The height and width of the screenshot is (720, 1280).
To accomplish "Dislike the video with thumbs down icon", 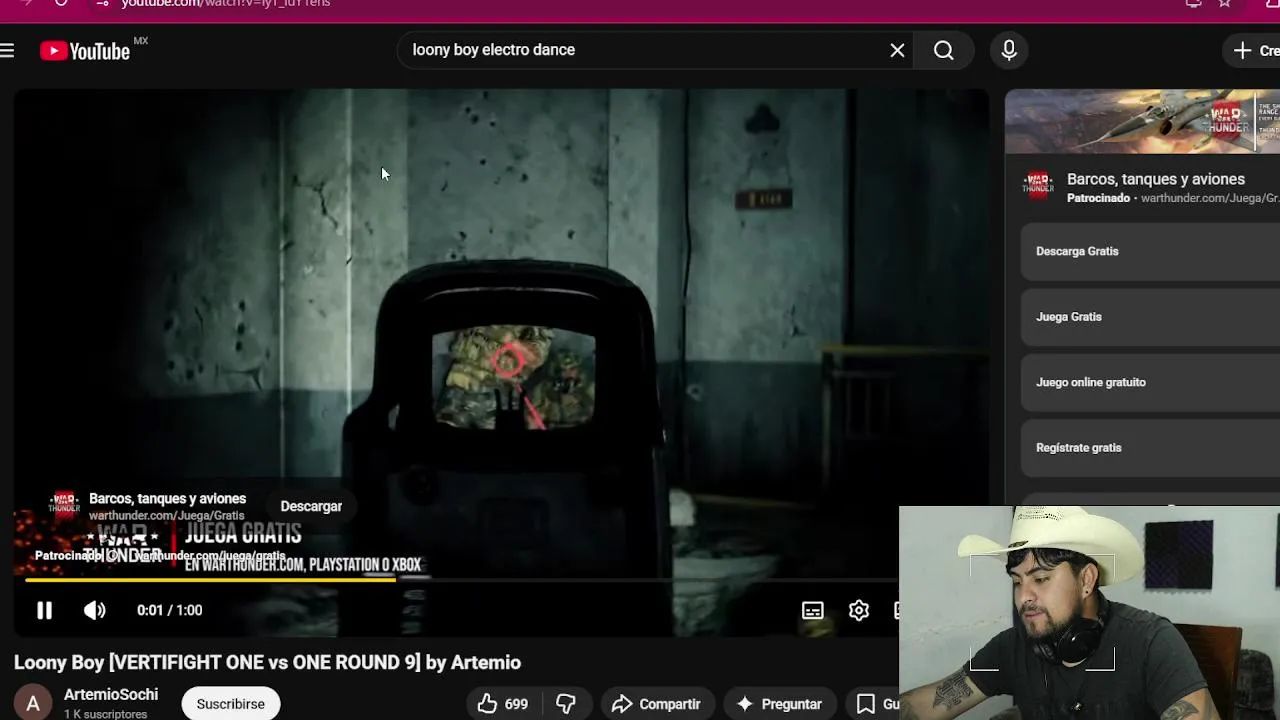I will point(566,704).
